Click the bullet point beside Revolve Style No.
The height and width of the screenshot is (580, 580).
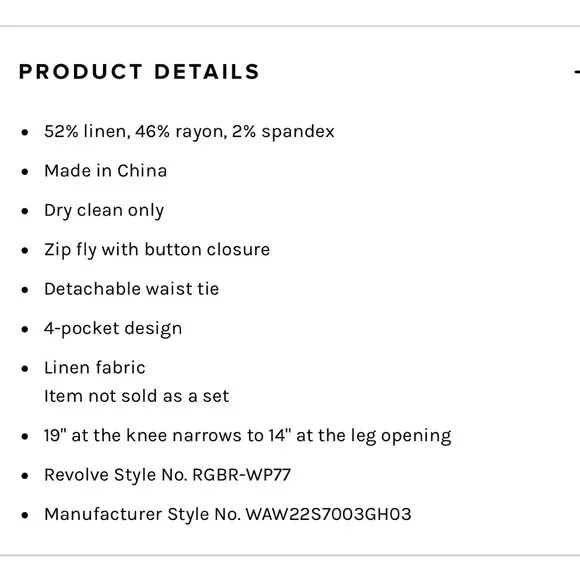(x=25, y=476)
